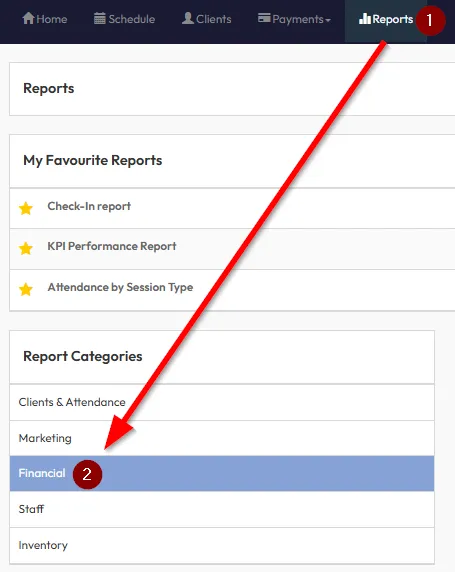Click the Reports page heading

coord(49,89)
